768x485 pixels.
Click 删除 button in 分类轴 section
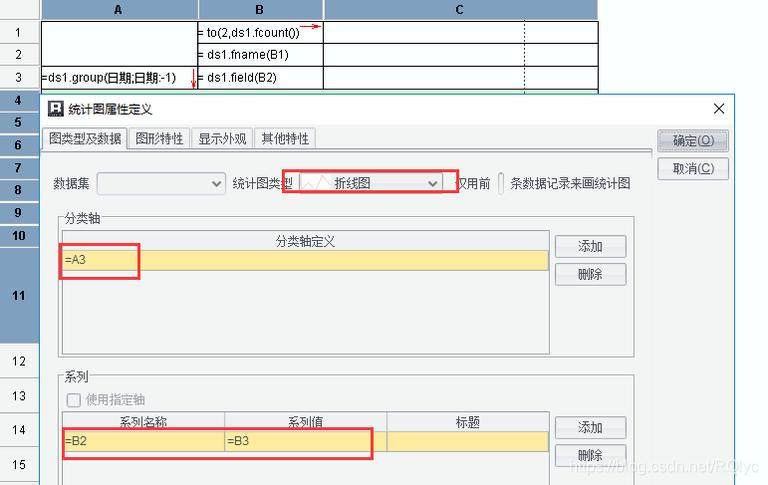tap(590, 274)
